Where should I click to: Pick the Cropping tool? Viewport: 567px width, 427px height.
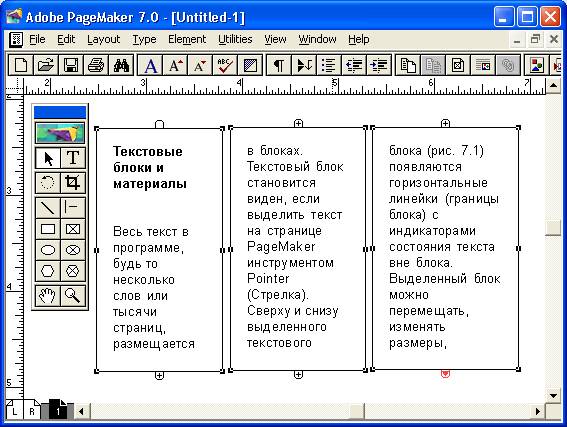pyautogui.click(x=73, y=183)
